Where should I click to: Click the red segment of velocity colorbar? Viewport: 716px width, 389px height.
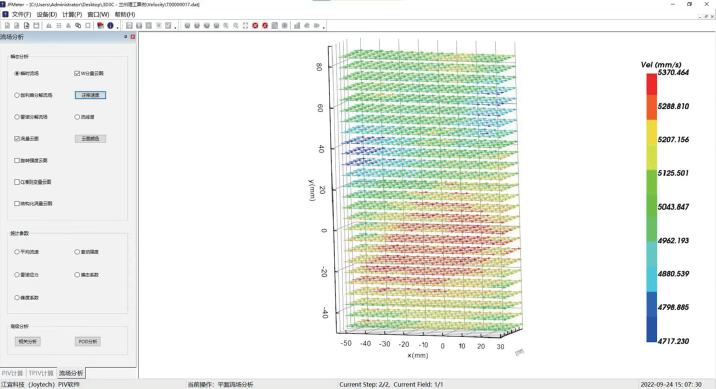click(652, 84)
